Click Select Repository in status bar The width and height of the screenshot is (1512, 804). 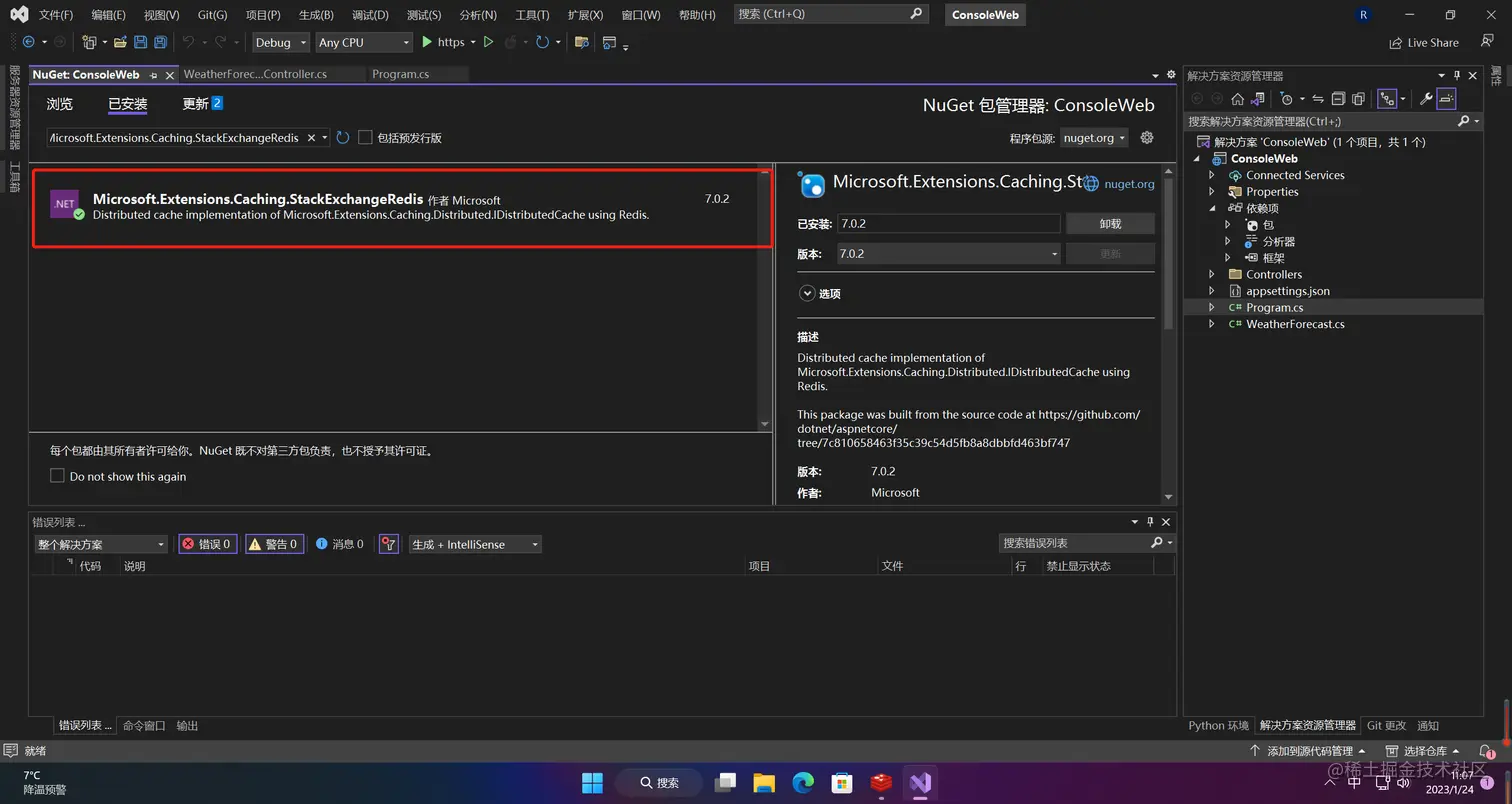pyautogui.click(x=1423, y=751)
